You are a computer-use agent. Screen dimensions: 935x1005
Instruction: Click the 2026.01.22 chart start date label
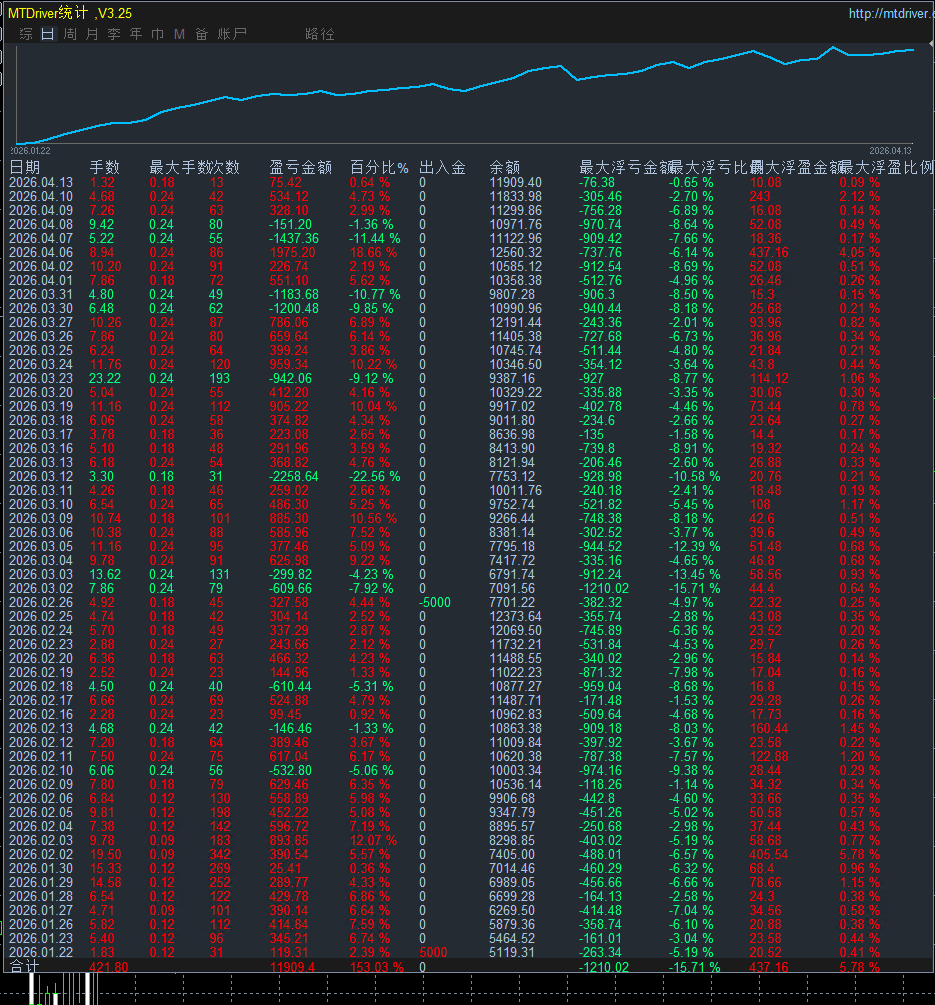31,150
